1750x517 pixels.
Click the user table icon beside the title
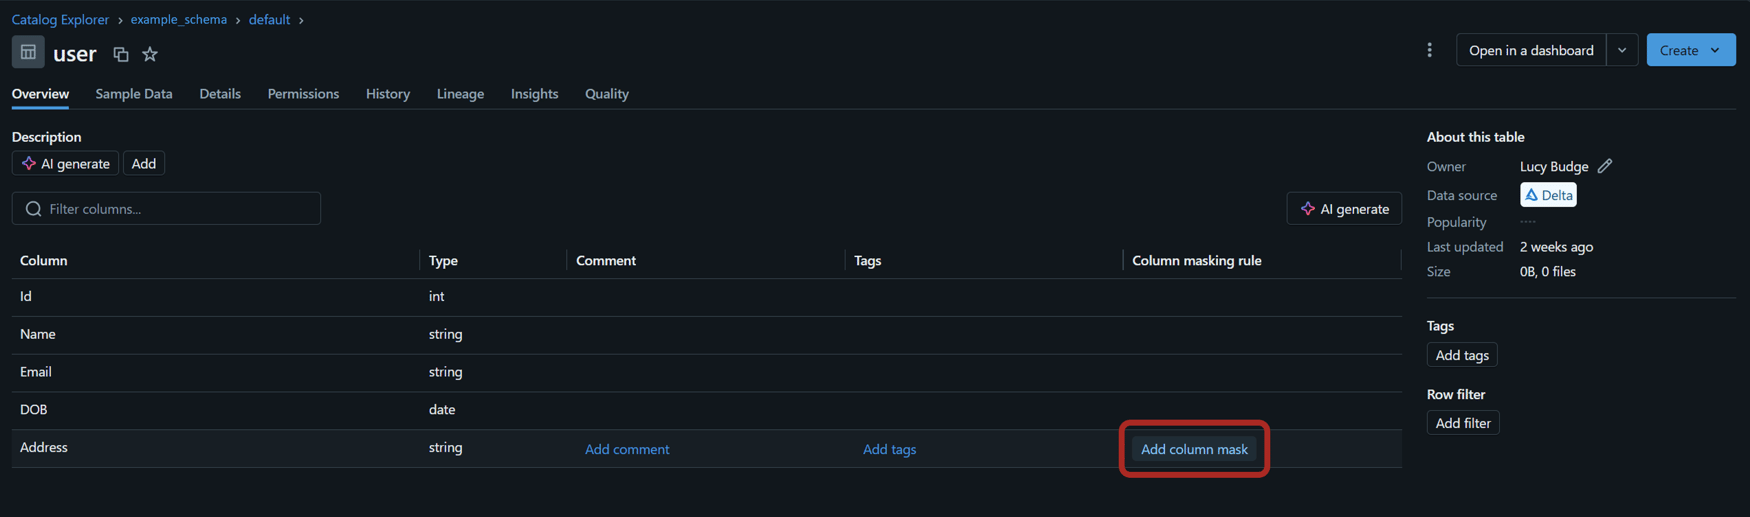click(x=28, y=52)
